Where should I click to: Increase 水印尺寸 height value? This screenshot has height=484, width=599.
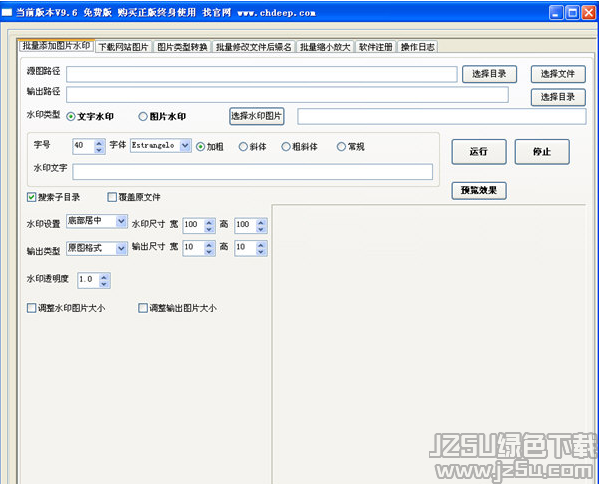click(261, 222)
